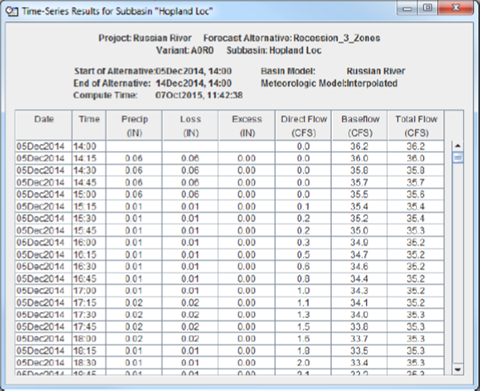Select Direct Flow value at 17:00
This screenshot has height=391, width=480.
[x=303, y=291]
